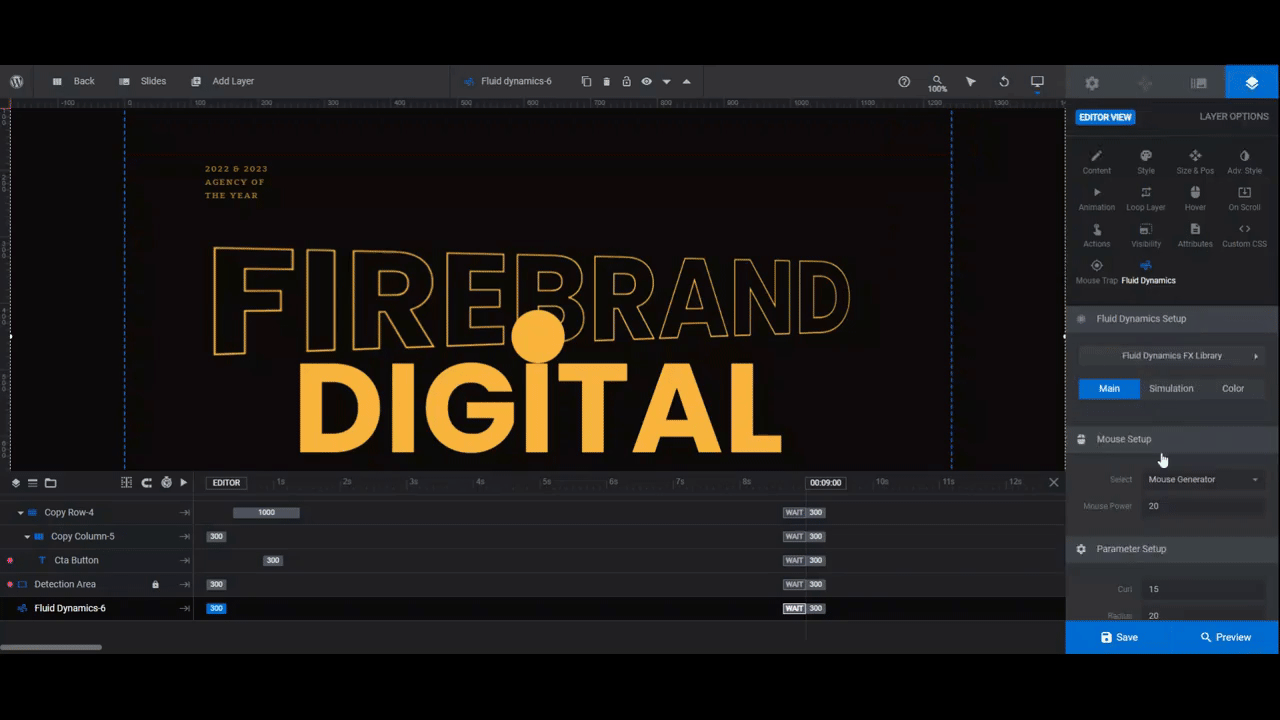Viewport: 1280px width, 720px height.
Task: Open the Slides menu
Action: pos(142,81)
